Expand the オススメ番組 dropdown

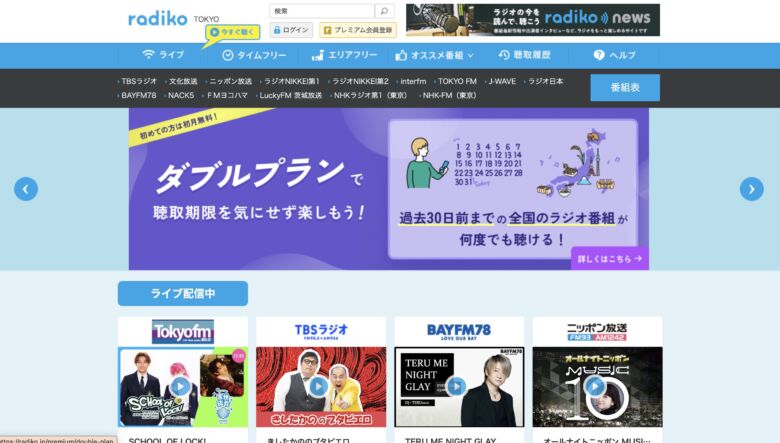point(435,55)
